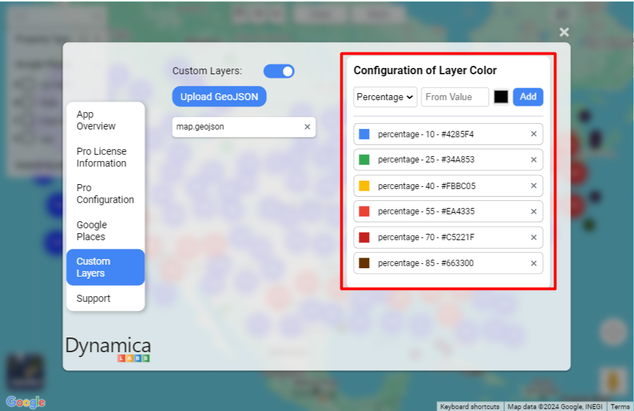Click the red #EA4335 color swatch
634x411 pixels.
pos(364,212)
